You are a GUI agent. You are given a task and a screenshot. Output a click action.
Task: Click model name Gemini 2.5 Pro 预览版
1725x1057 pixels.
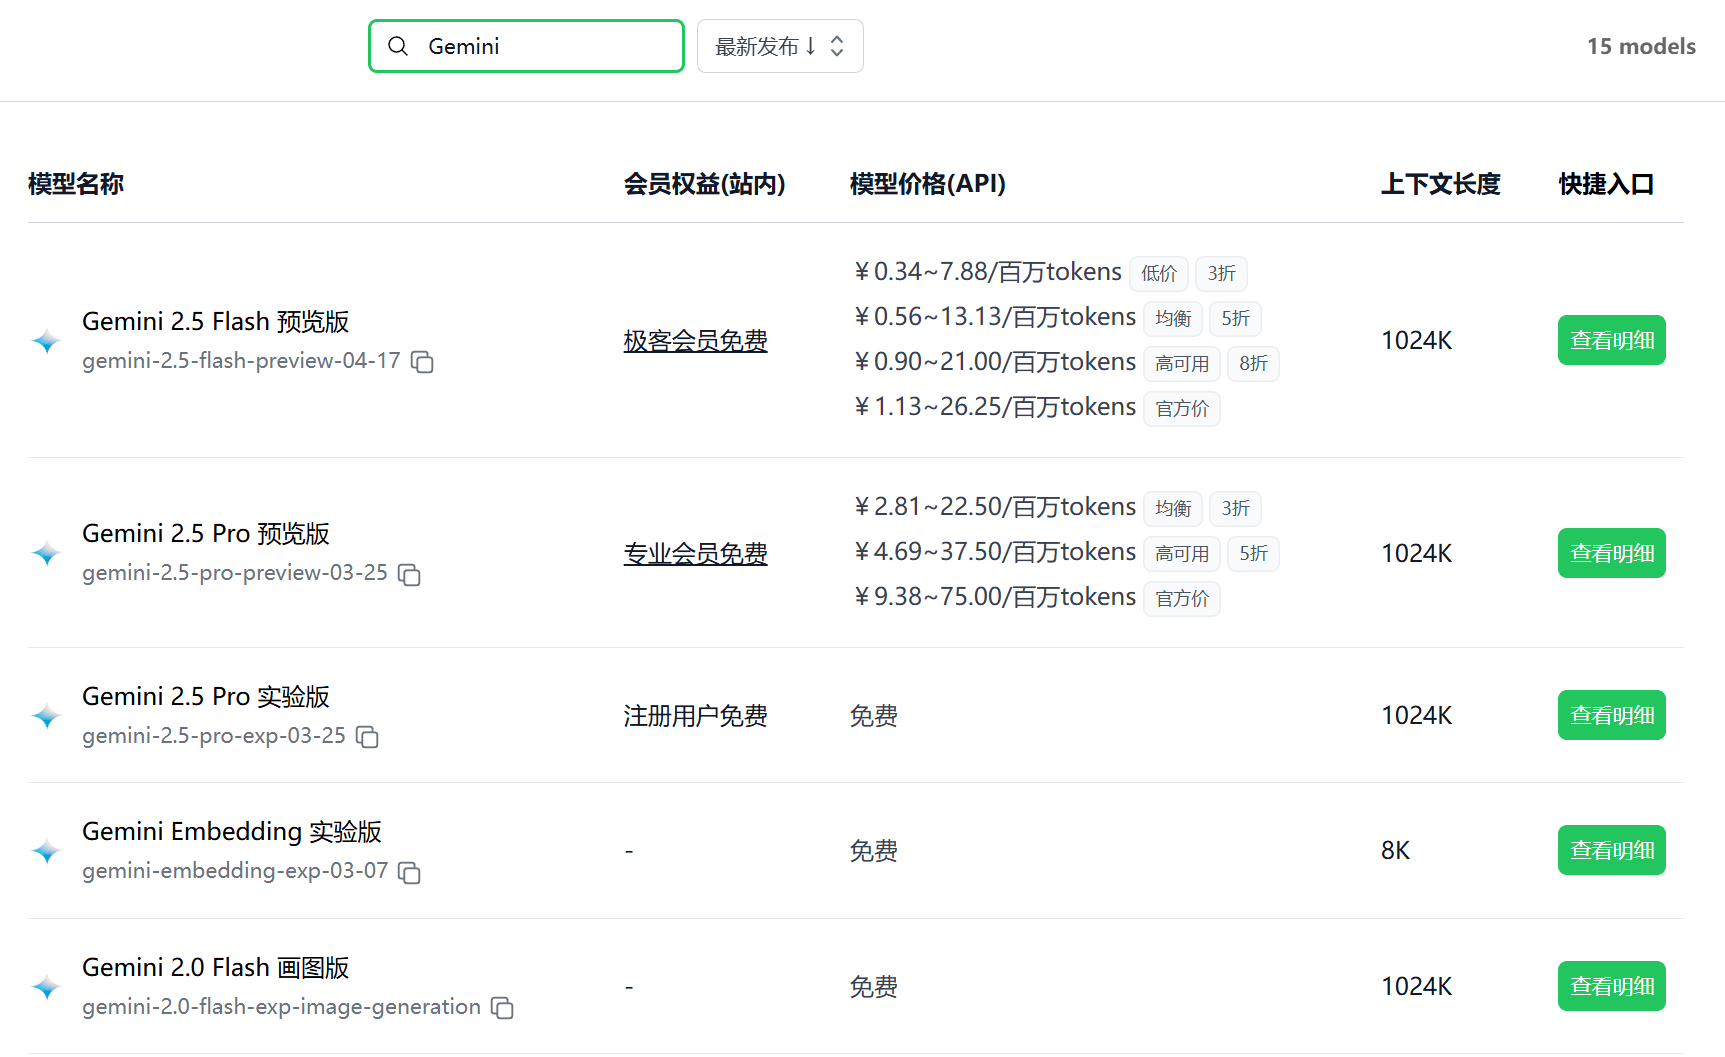tap(206, 533)
